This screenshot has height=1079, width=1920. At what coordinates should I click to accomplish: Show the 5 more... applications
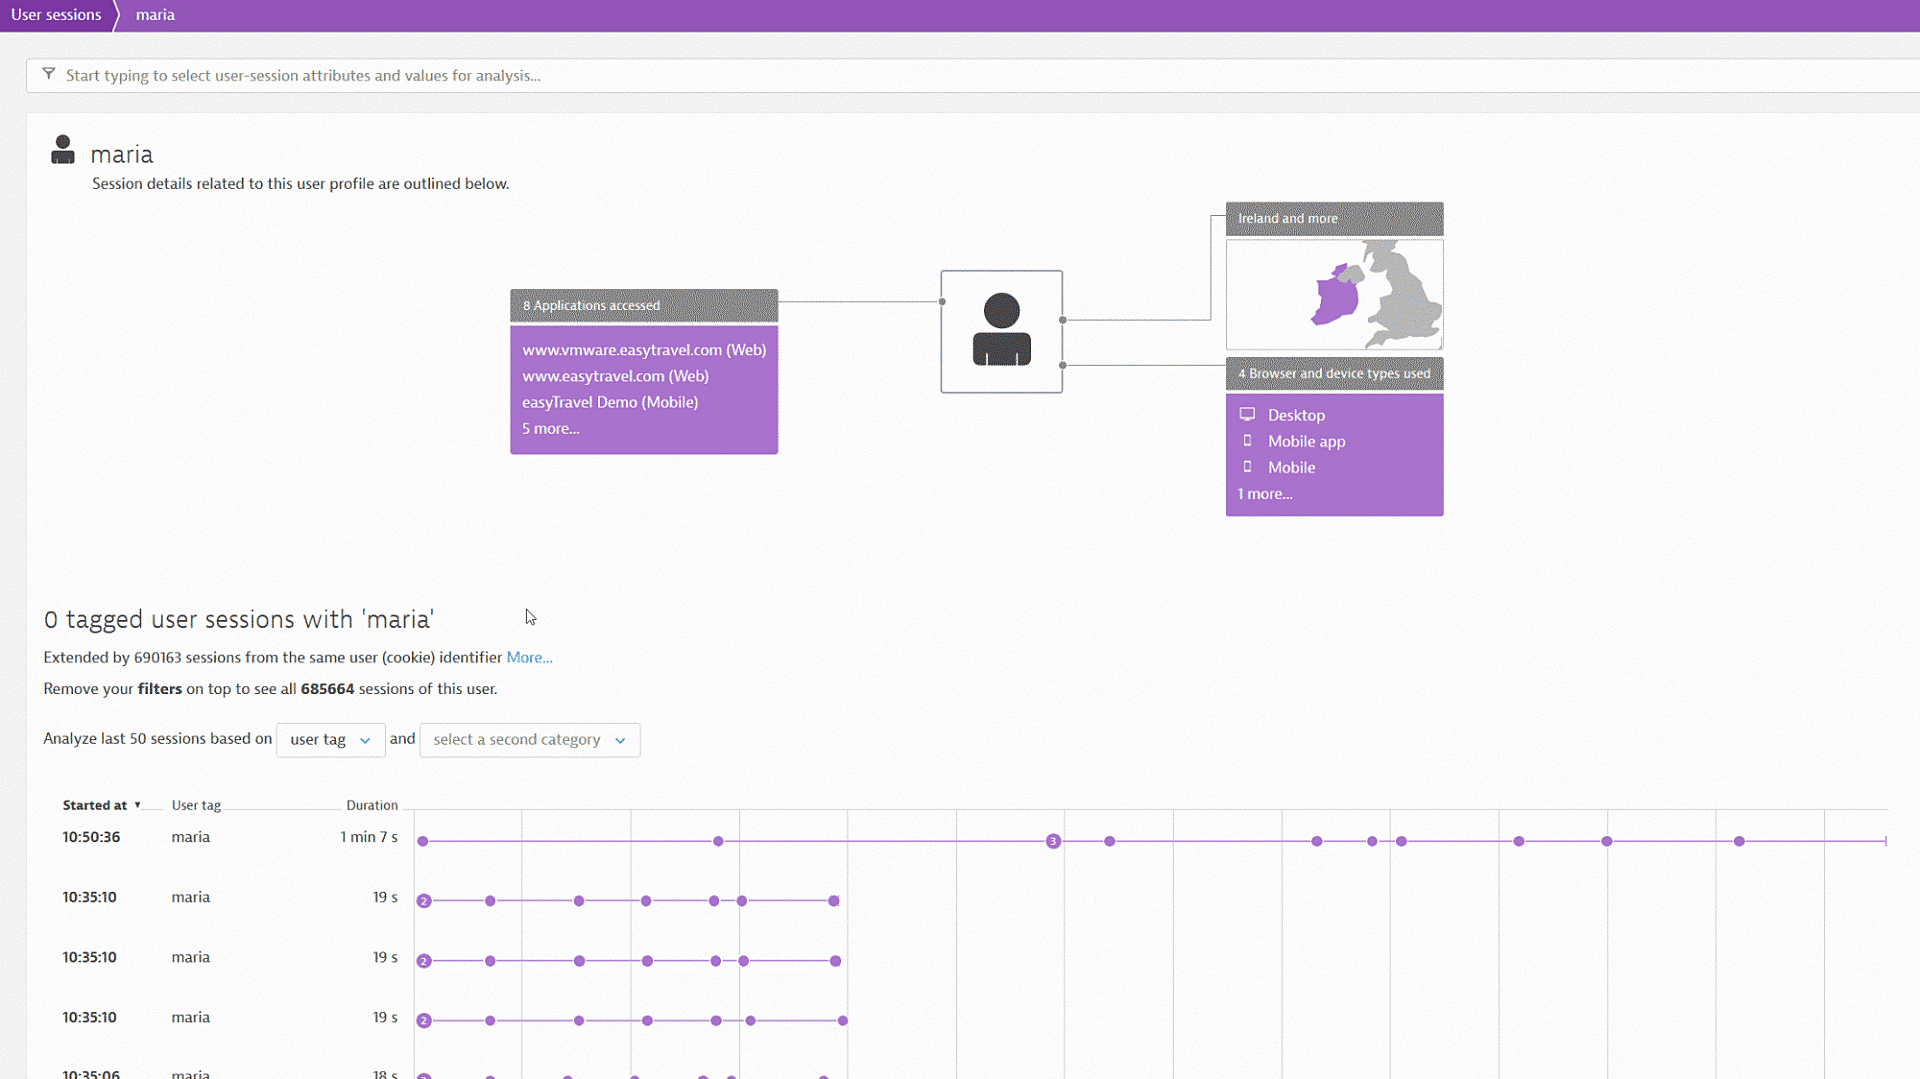tap(550, 428)
